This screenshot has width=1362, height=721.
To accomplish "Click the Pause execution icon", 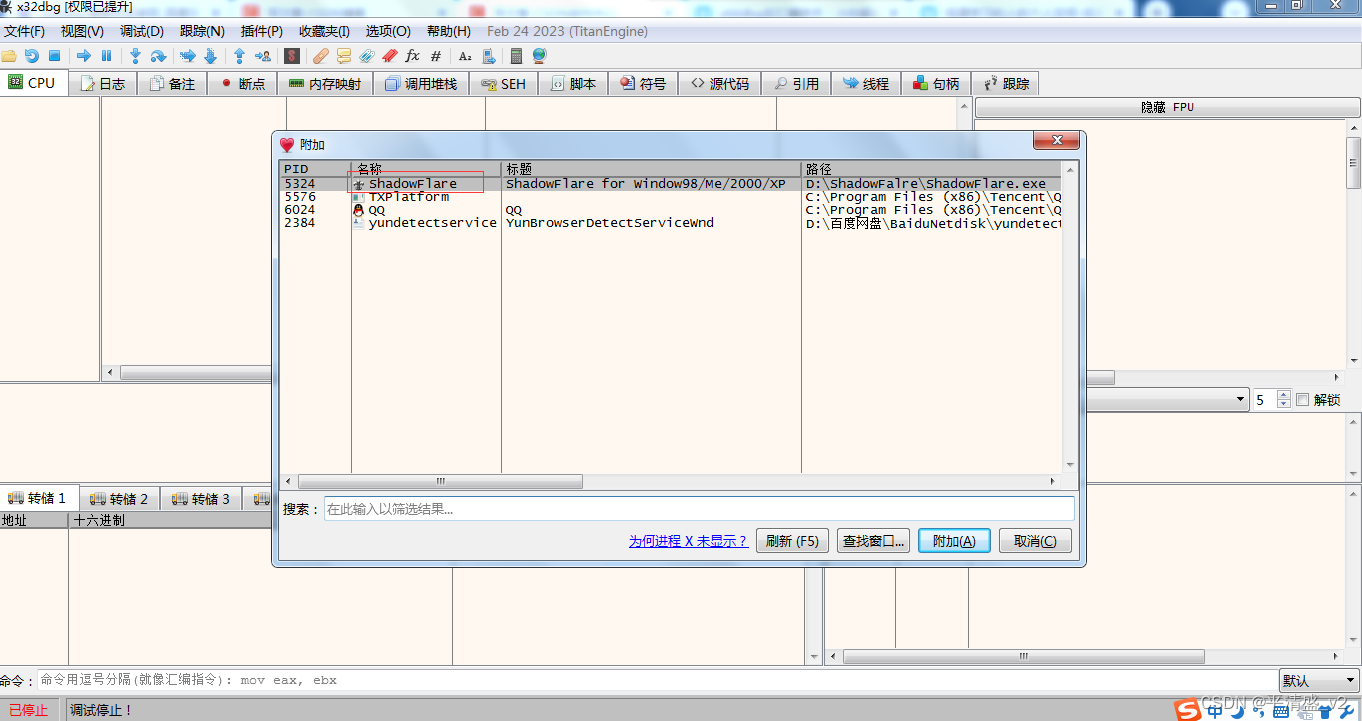I will (x=106, y=56).
